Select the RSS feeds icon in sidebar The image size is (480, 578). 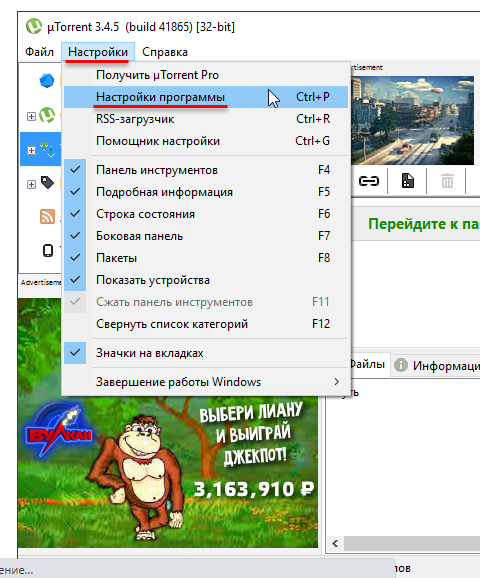coord(47,217)
